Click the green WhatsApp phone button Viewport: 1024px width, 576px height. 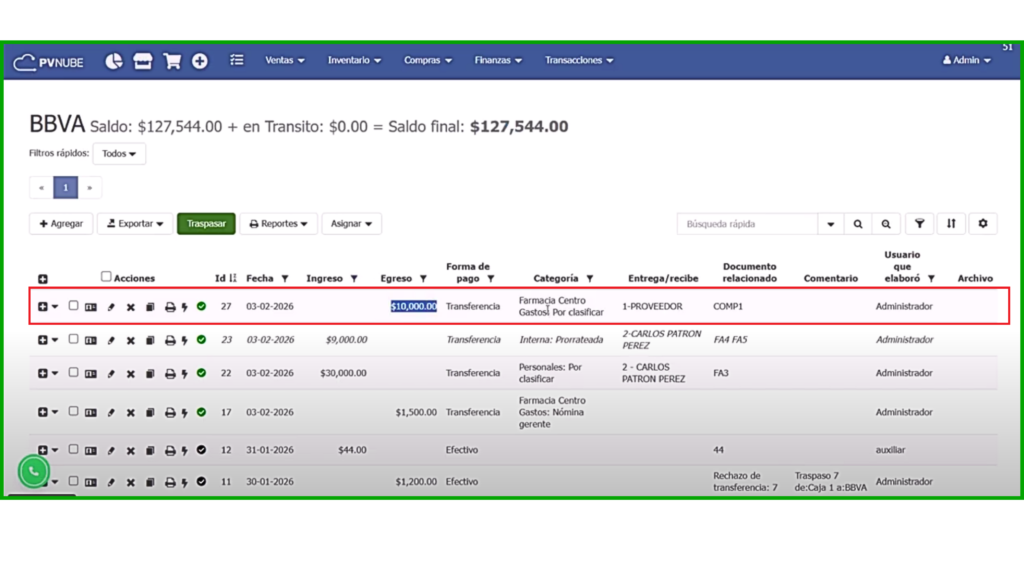(x=33, y=471)
